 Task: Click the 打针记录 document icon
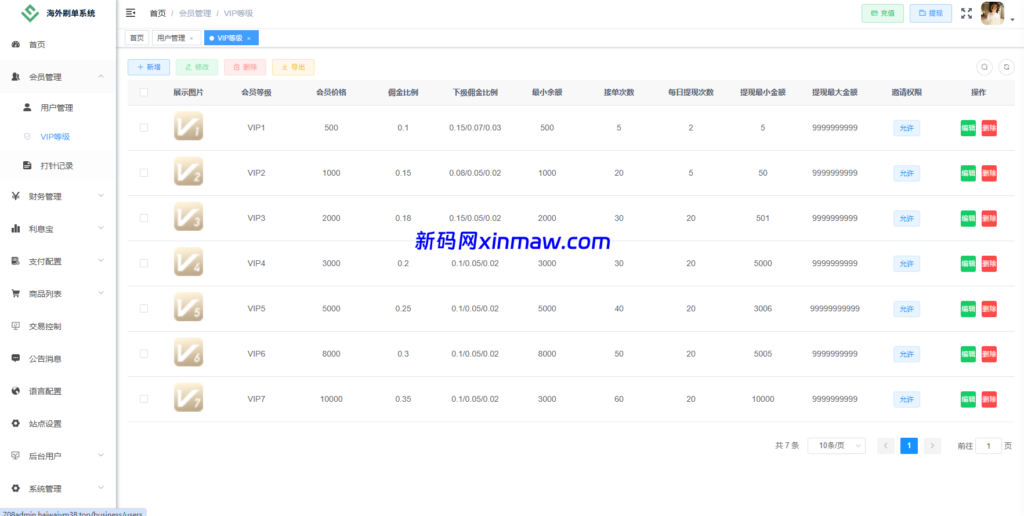click(x=27, y=165)
